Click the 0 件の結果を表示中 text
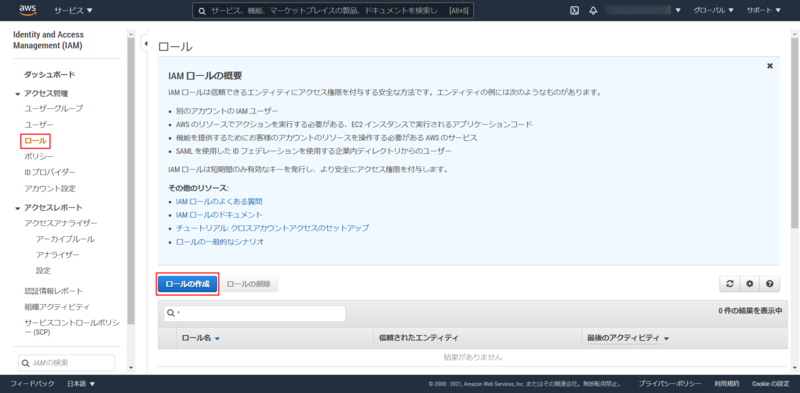The height and width of the screenshot is (393, 800). pos(750,310)
